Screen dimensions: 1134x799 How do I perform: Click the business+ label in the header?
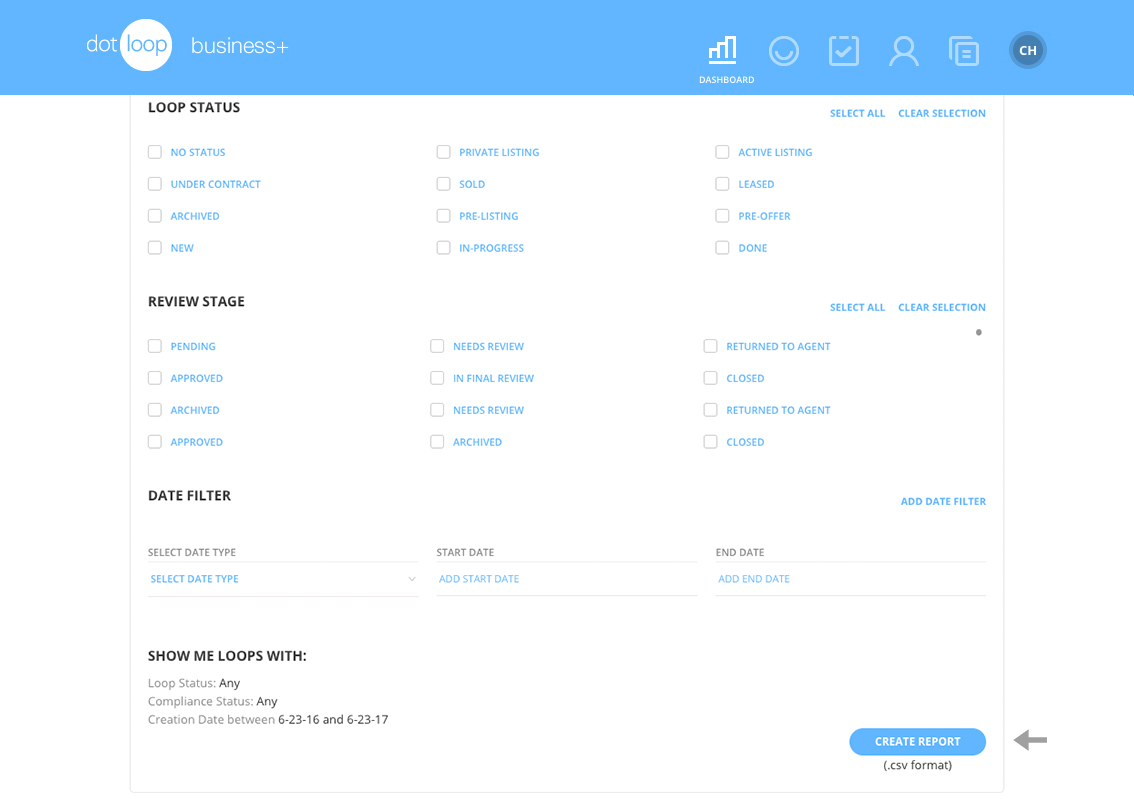click(240, 45)
